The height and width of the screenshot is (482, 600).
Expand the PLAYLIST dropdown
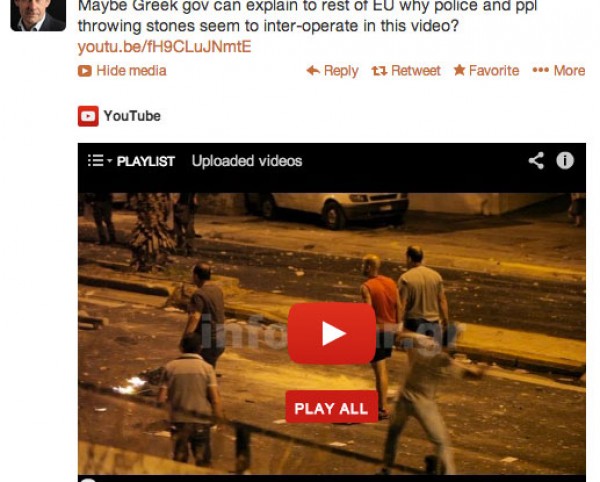click(131, 161)
